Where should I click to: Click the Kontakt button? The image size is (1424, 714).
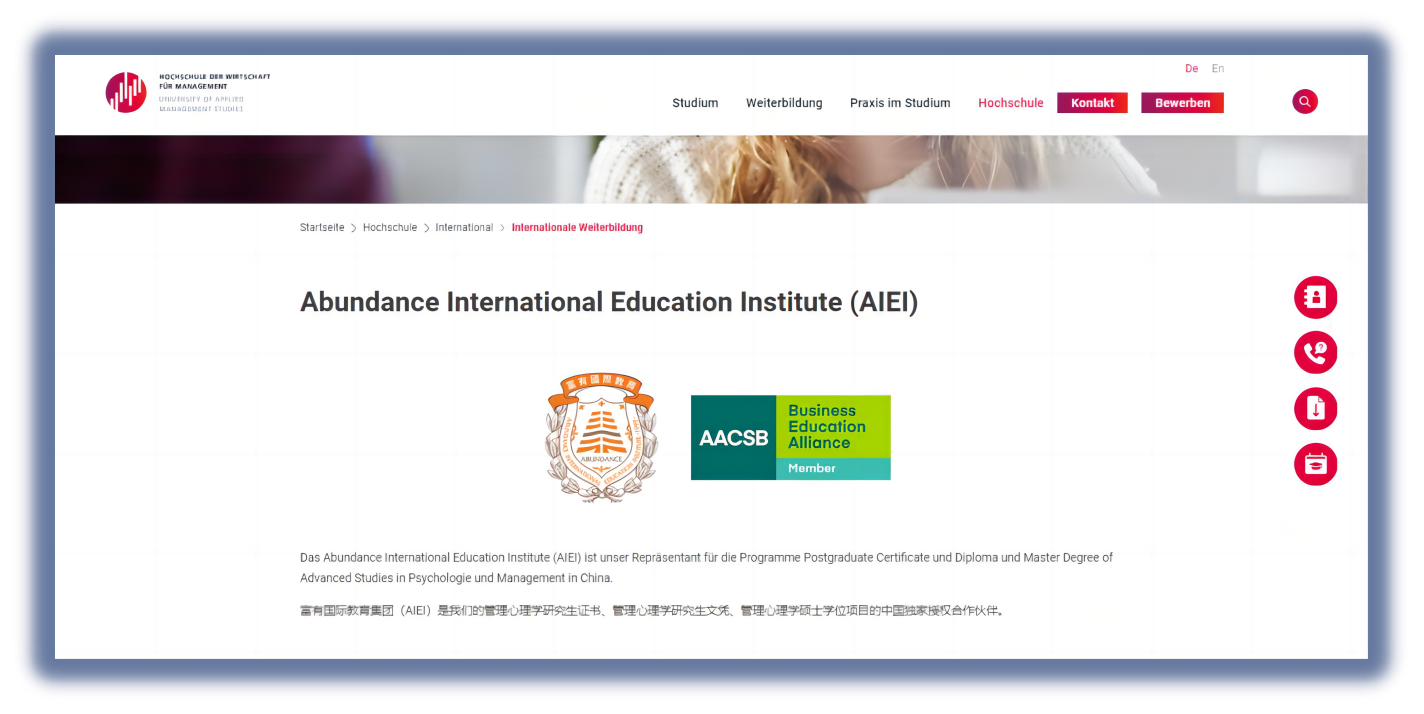point(1092,103)
